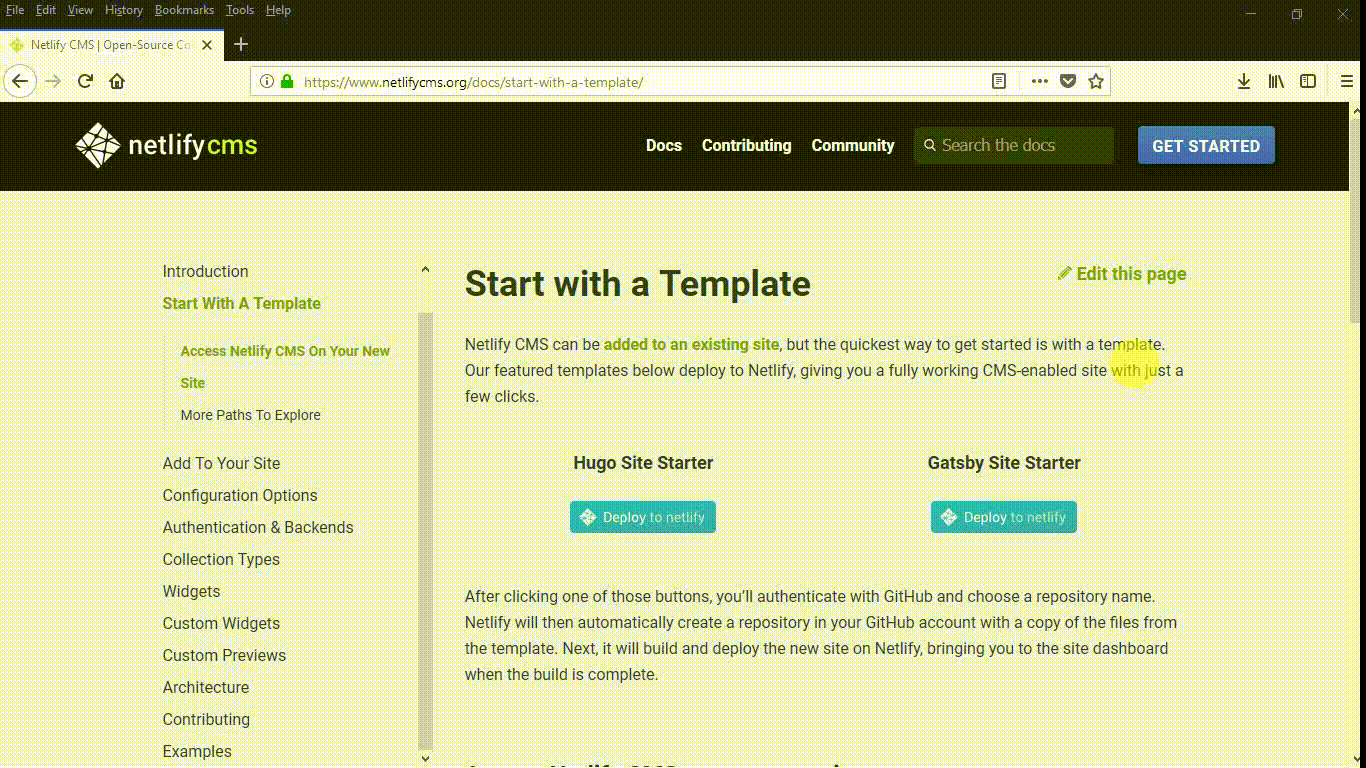The height and width of the screenshot is (768, 1366).
Task: Click the Edit this page link
Action: coord(1122,273)
